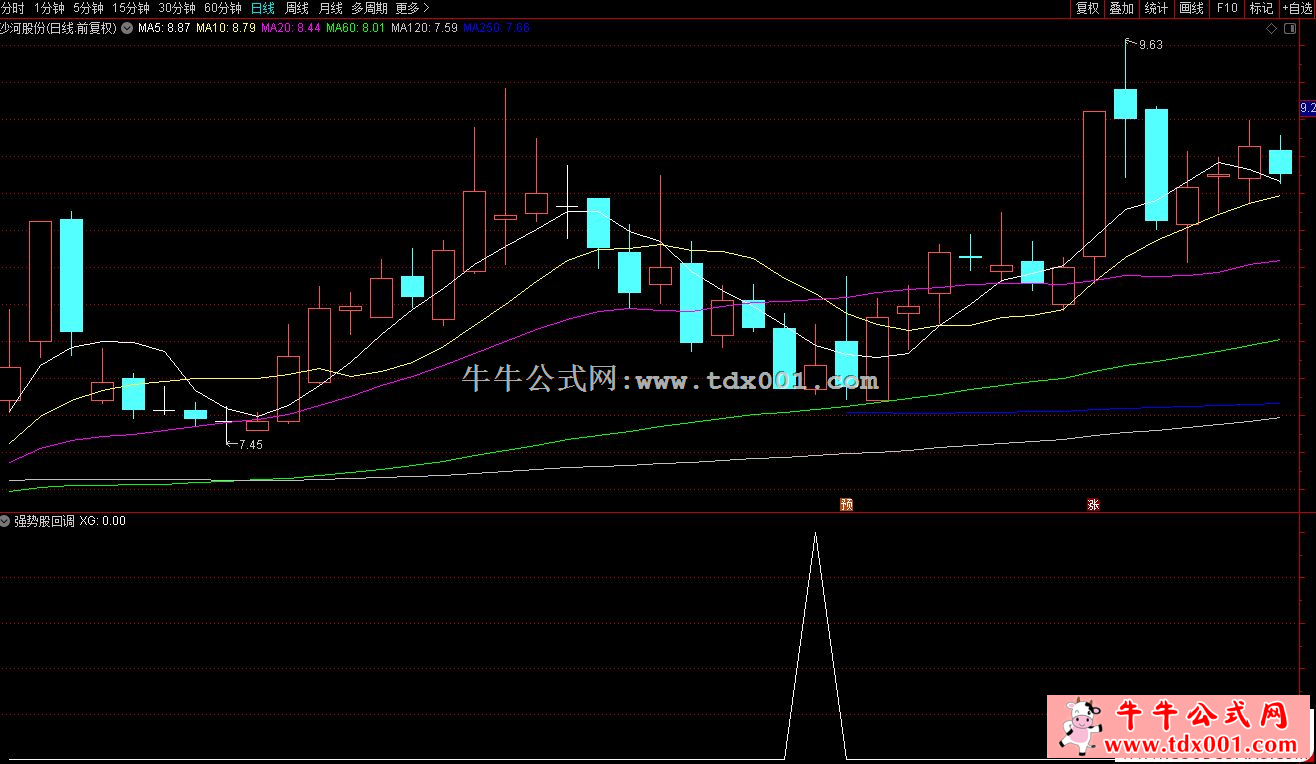Click the MA120: 7.59 indicator label
This screenshot has height=764, width=1316.
pos(425,28)
